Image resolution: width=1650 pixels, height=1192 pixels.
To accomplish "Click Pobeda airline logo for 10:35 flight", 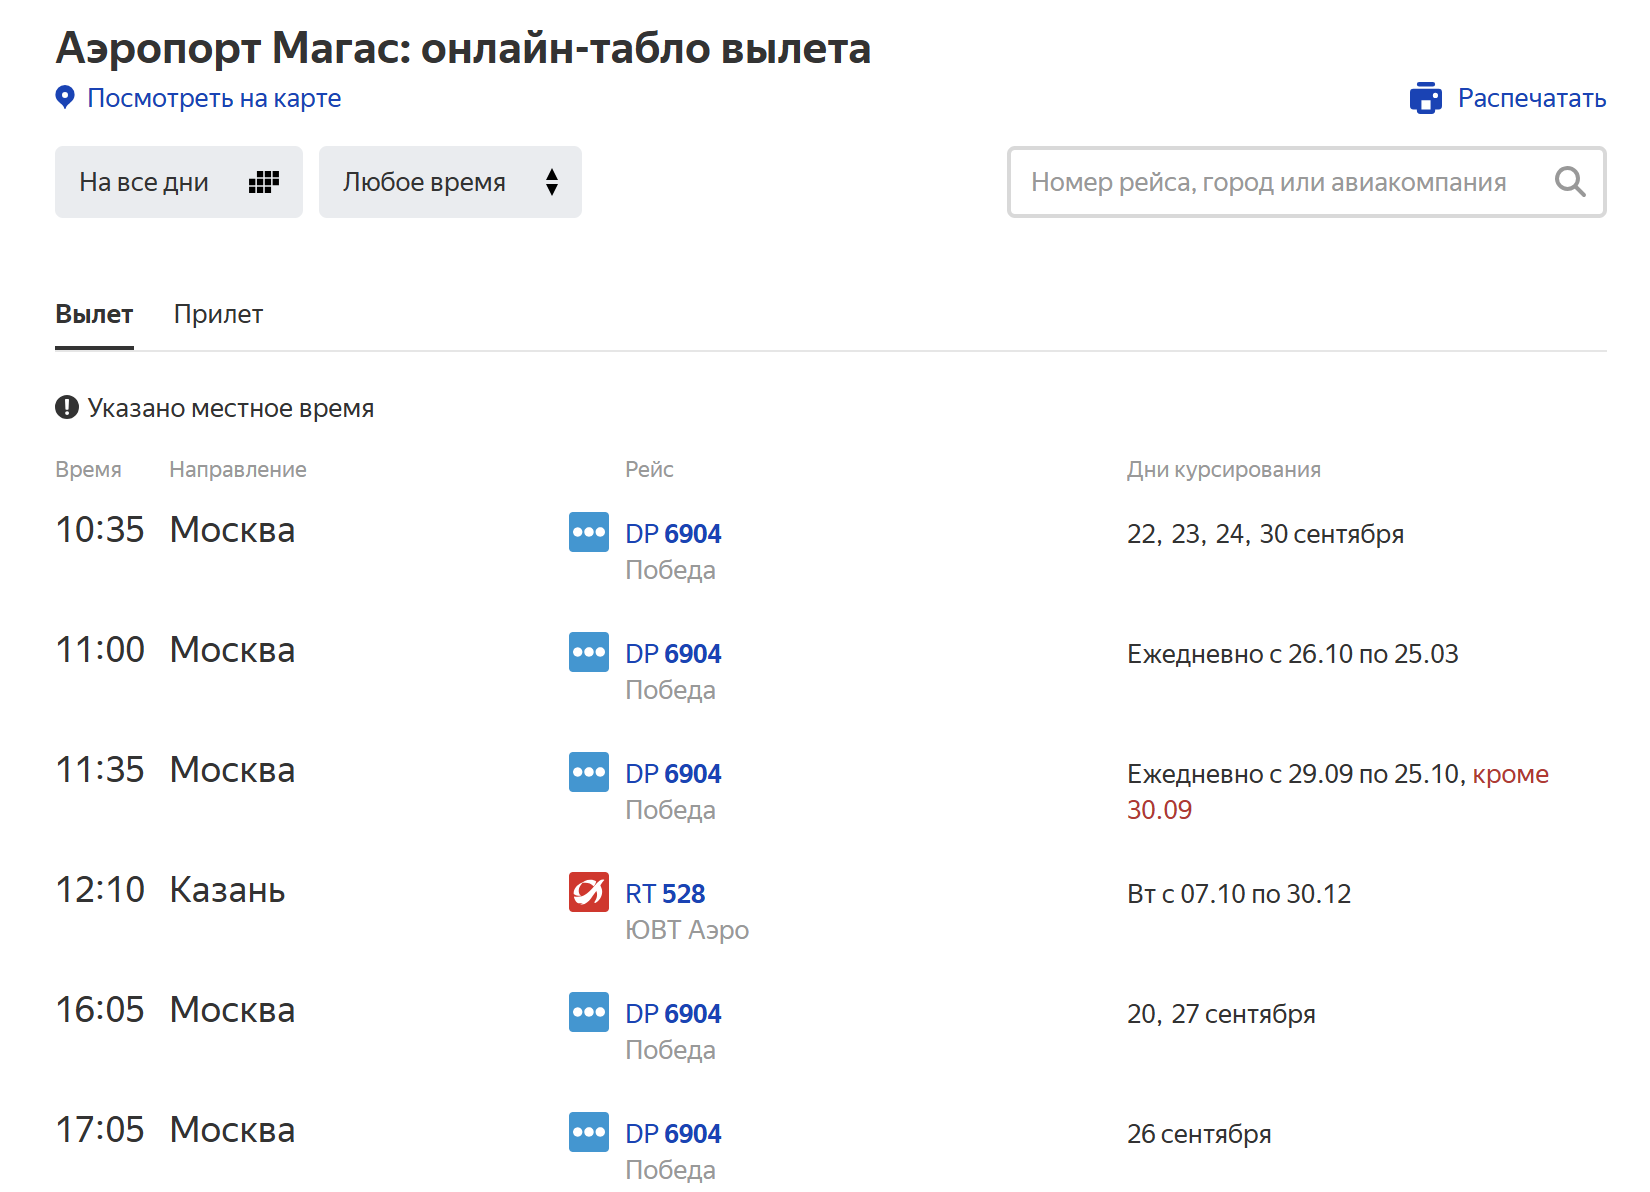I will point(588,532).
